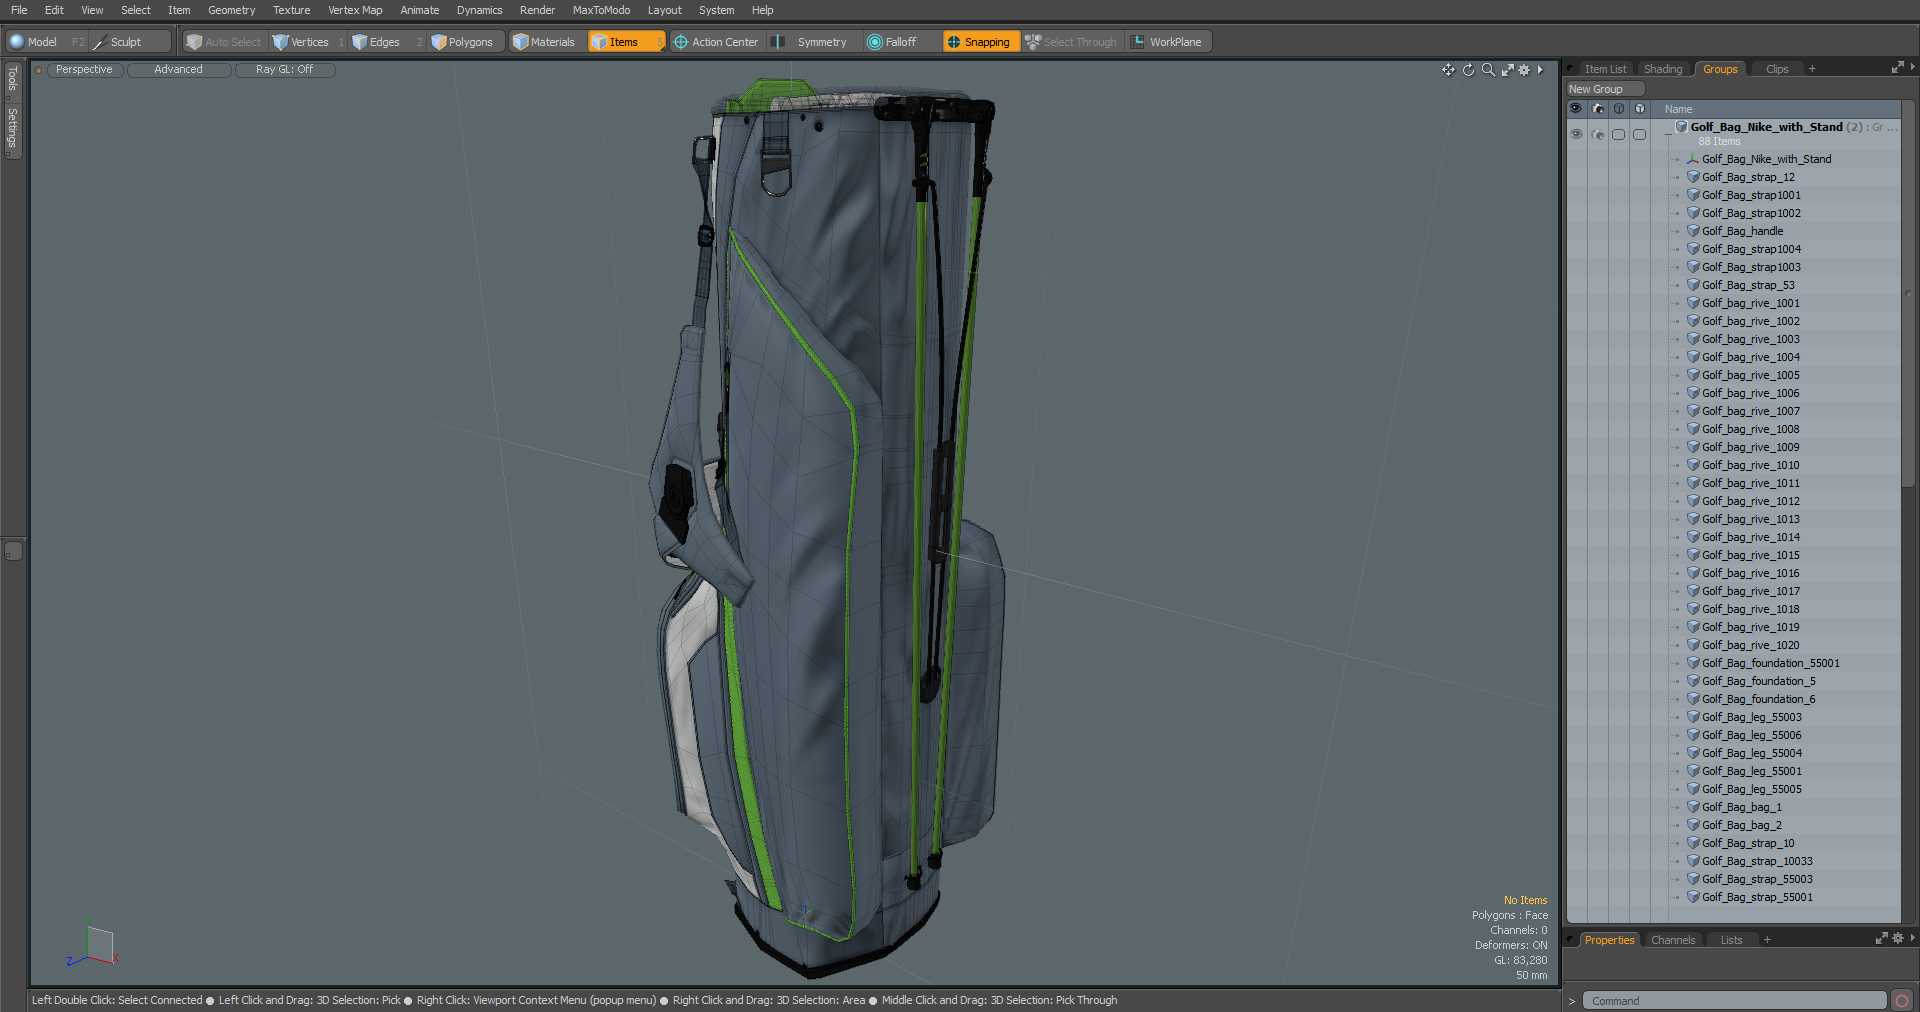The height and width of the screenshot is (1012, 1920).
Task: Open the Lists tab
Action: 1731,940
